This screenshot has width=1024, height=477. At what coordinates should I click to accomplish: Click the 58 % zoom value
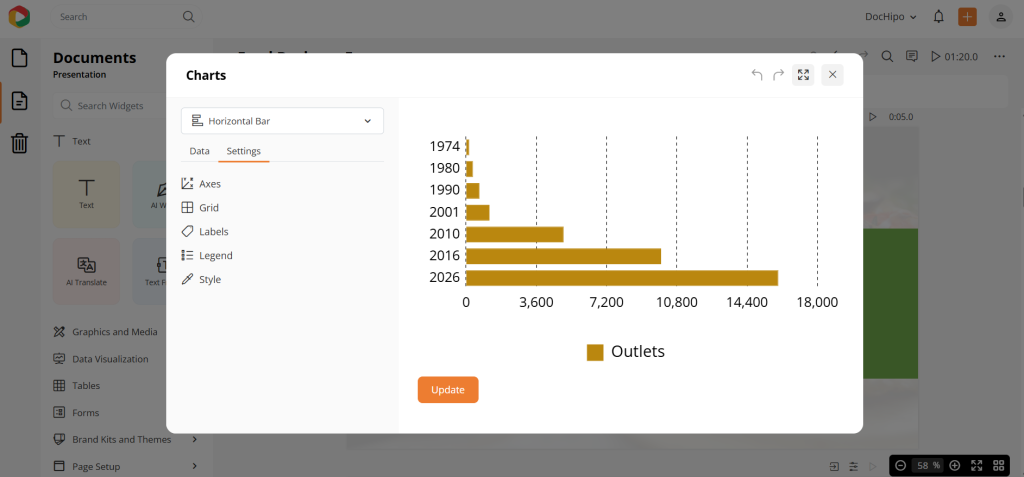[x=928, y=465]
